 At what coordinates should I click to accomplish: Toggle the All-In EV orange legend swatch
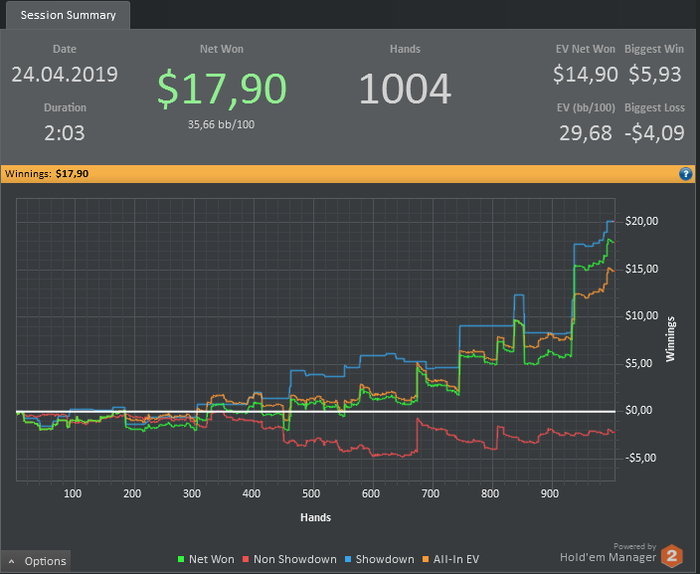coord(425,559)
